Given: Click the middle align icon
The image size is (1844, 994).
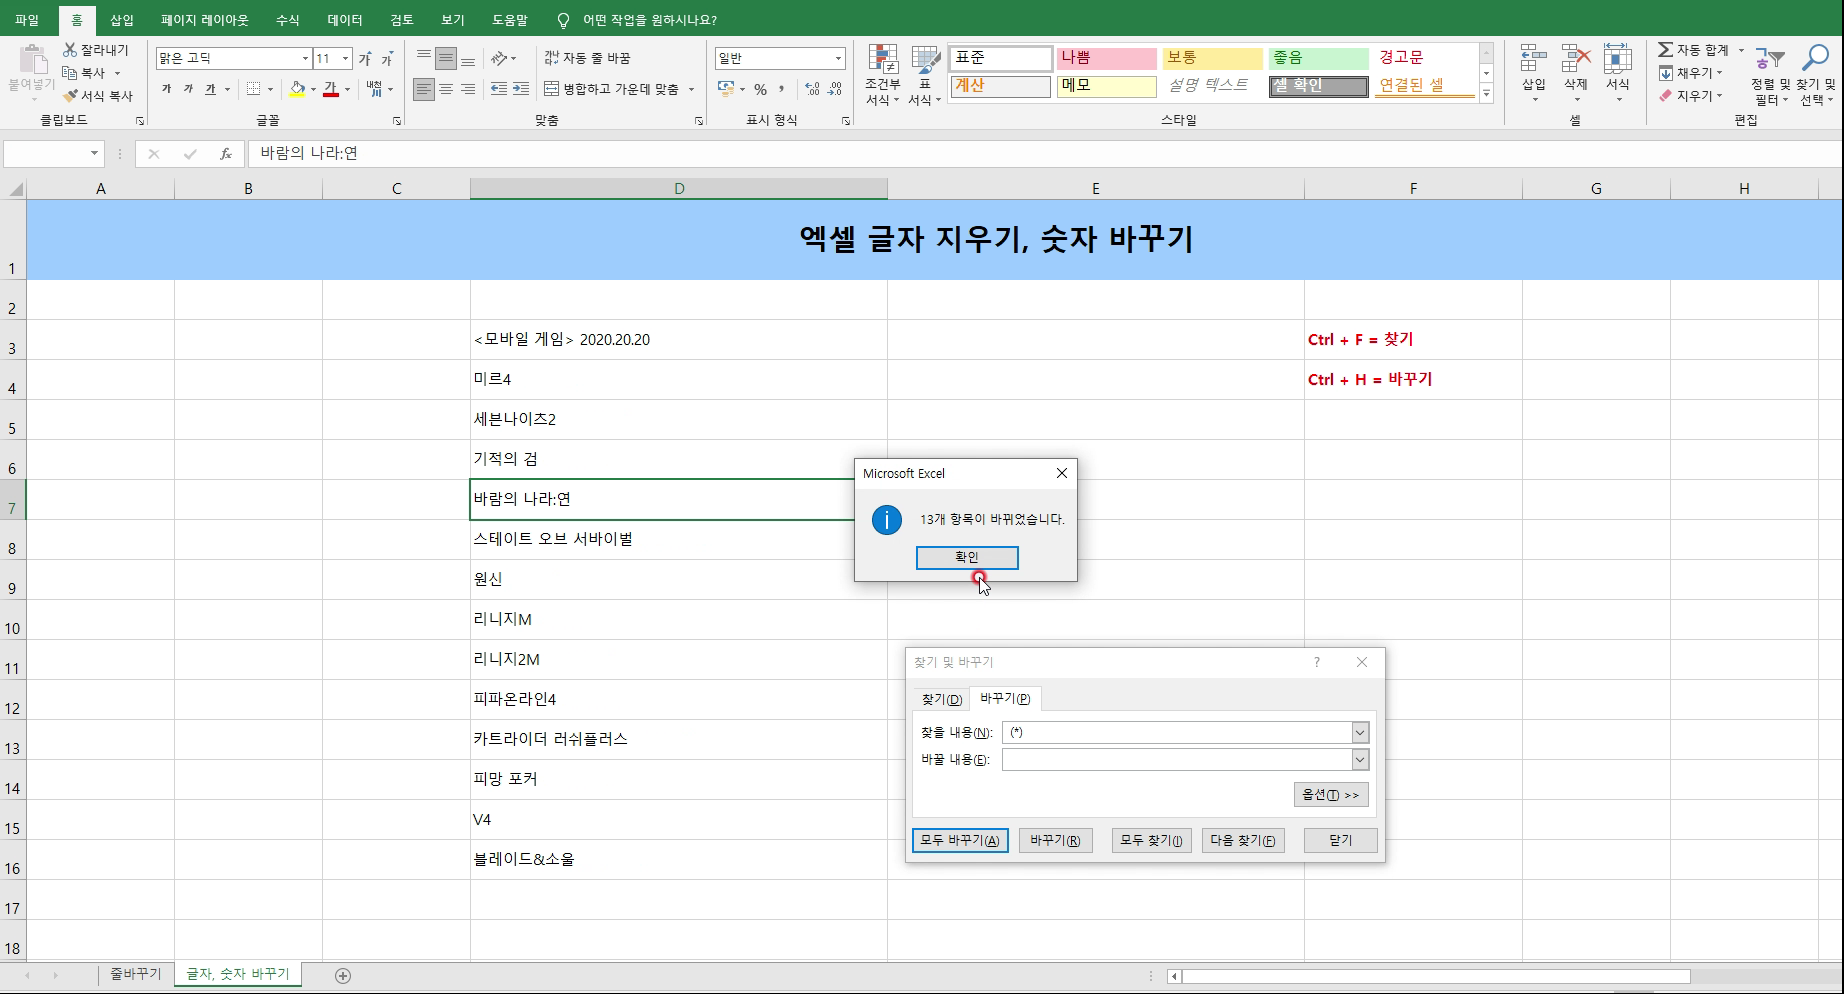Looking at the screenshot, I should tap(446, 58).
